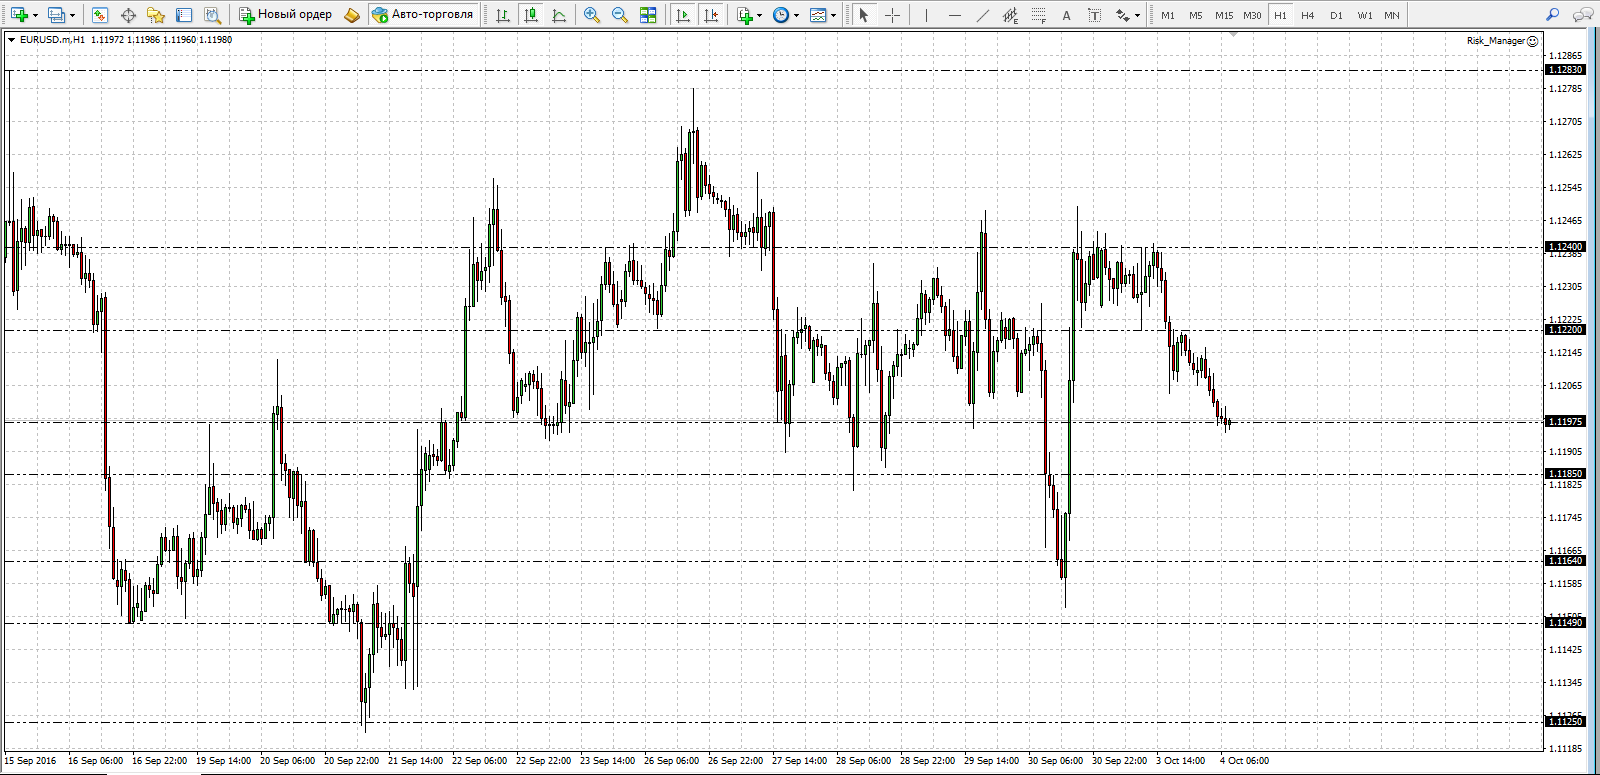Open the Data Window

pos(128,15)
